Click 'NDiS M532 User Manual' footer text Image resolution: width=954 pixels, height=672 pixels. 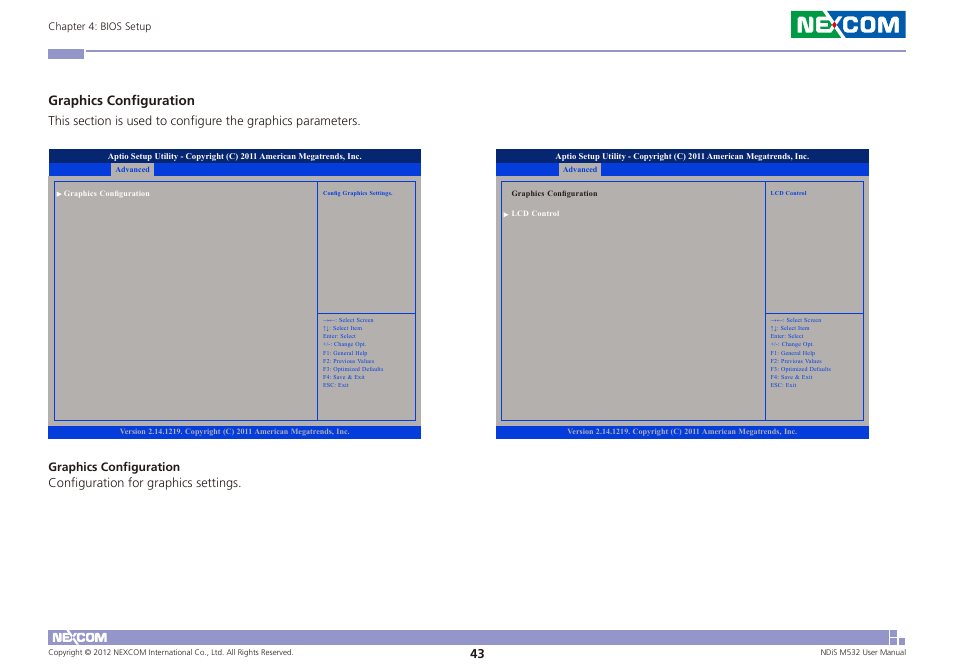coord(863,653)
